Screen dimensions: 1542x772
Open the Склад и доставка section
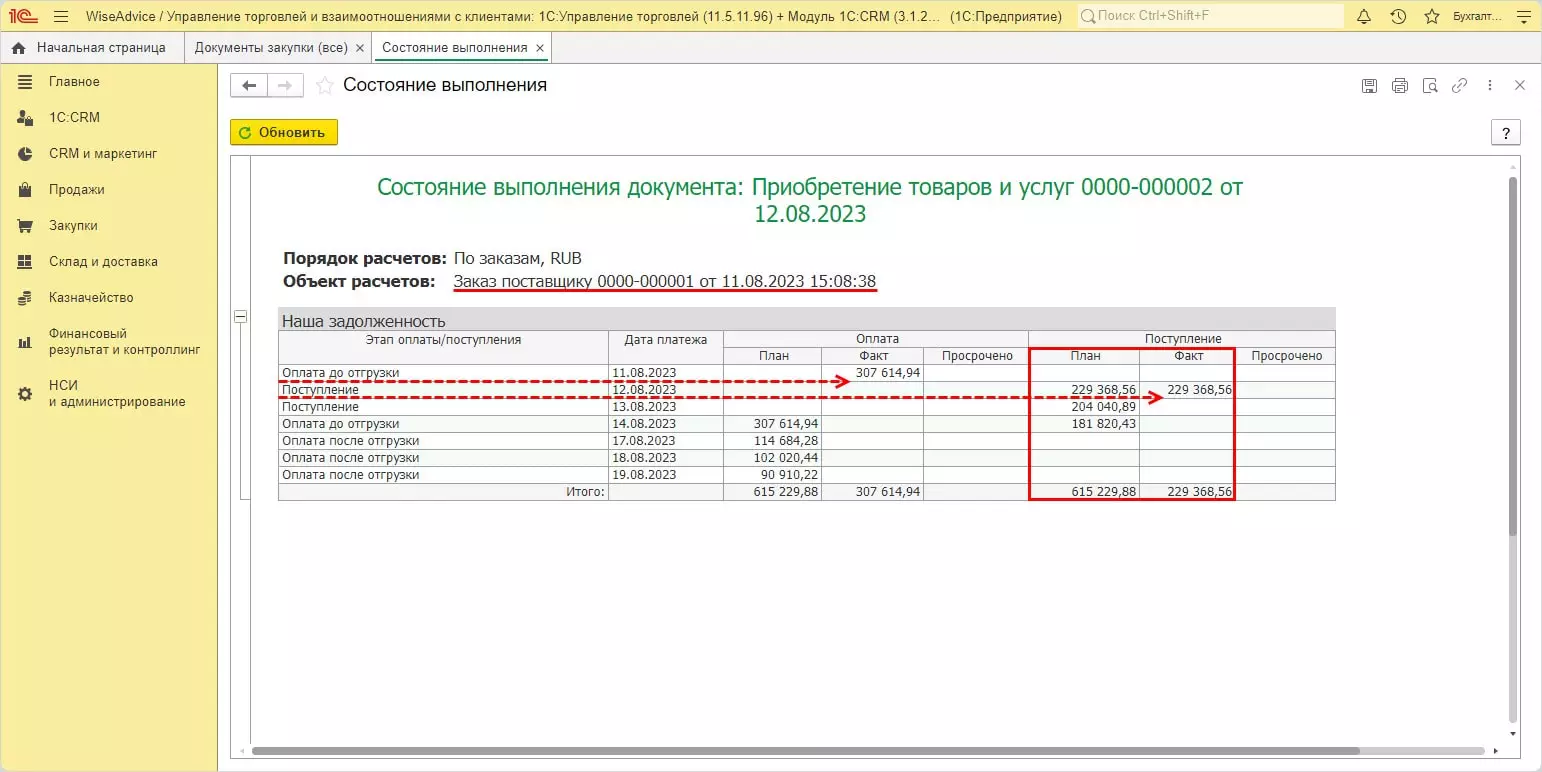(x=108, y=262)
